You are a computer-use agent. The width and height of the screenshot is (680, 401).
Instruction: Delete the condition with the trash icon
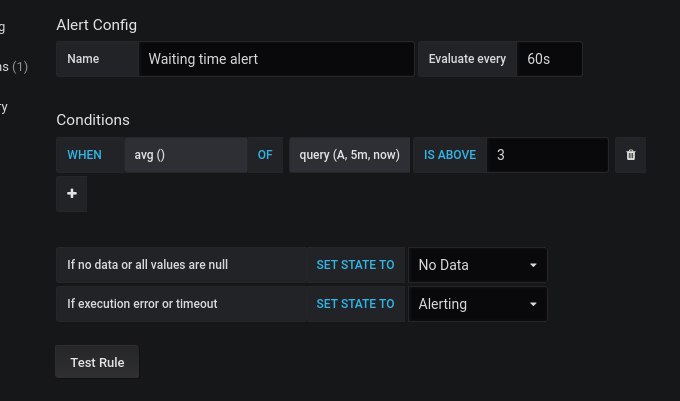[631, 155]
